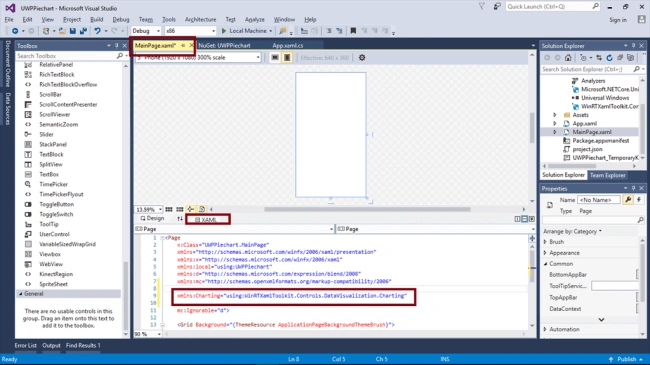Click the Publish button in status bar
Screen dimensions: 650x365
pyautogui.click(x=626, y=359)
